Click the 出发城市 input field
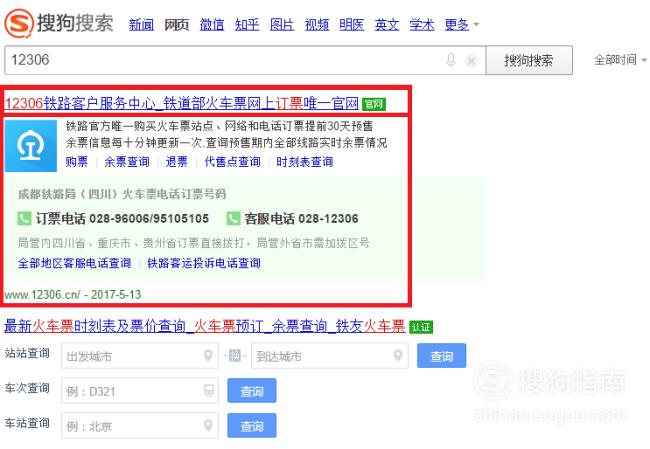 (140, 356)
